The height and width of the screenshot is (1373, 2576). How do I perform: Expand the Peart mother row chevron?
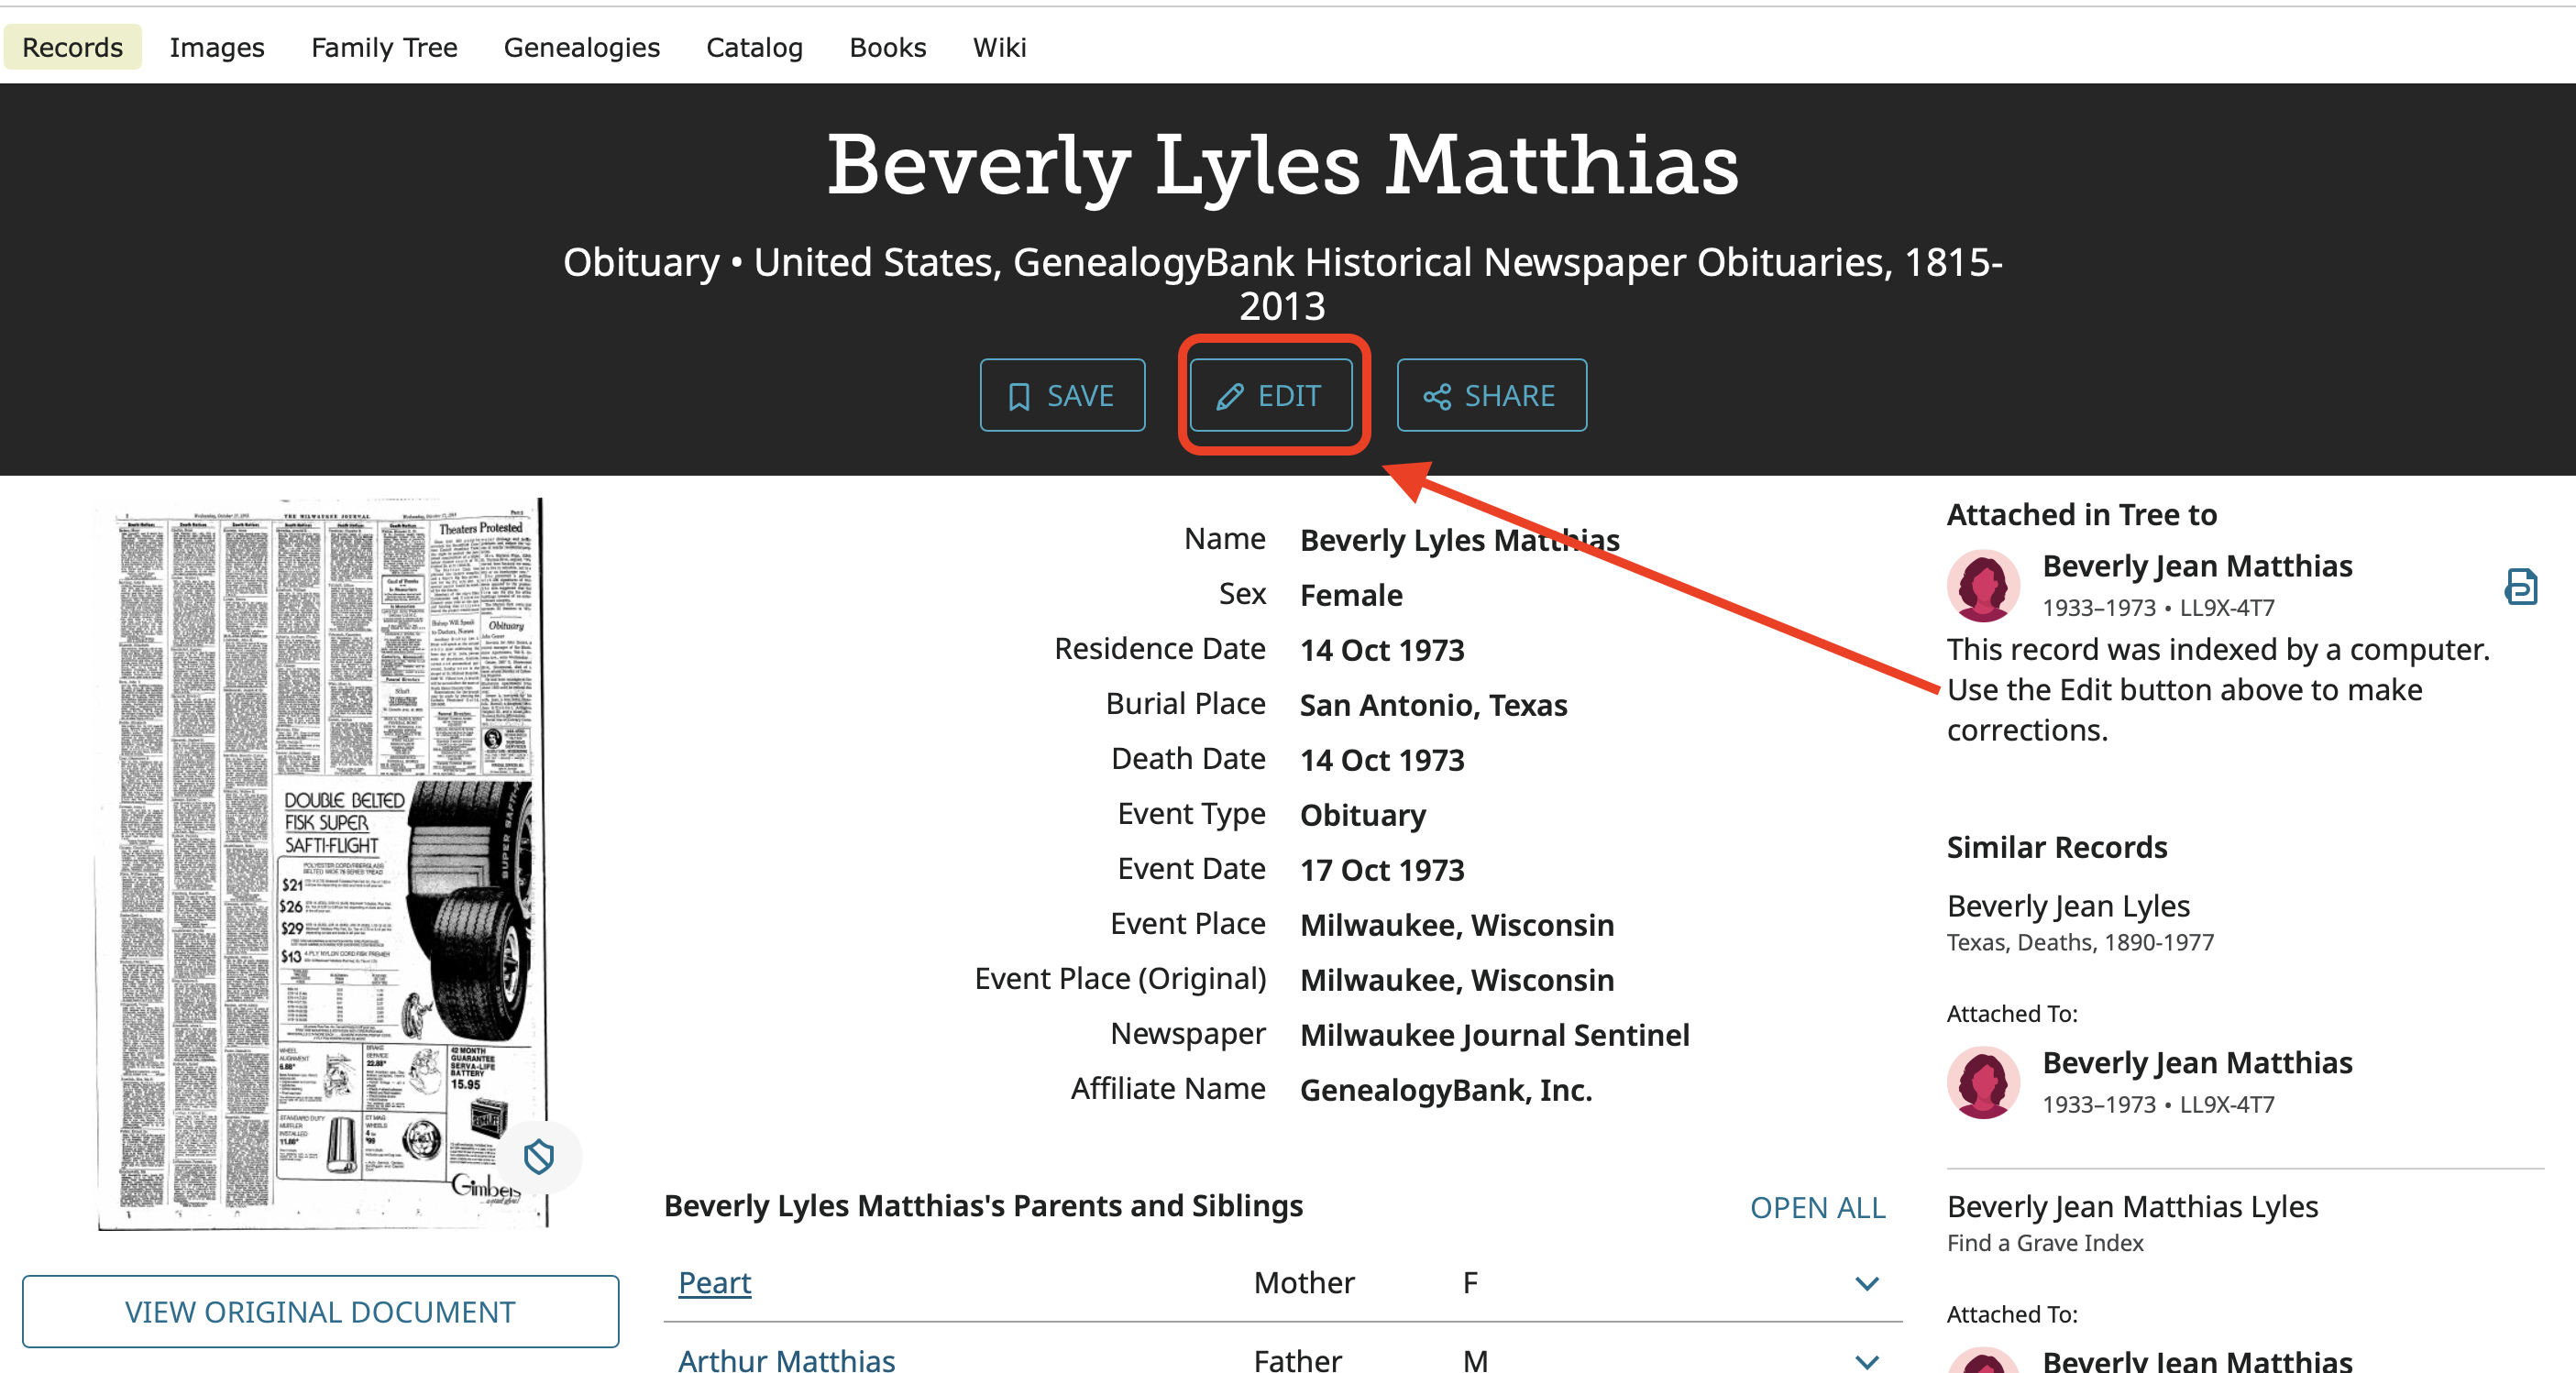(1866, 1284)
